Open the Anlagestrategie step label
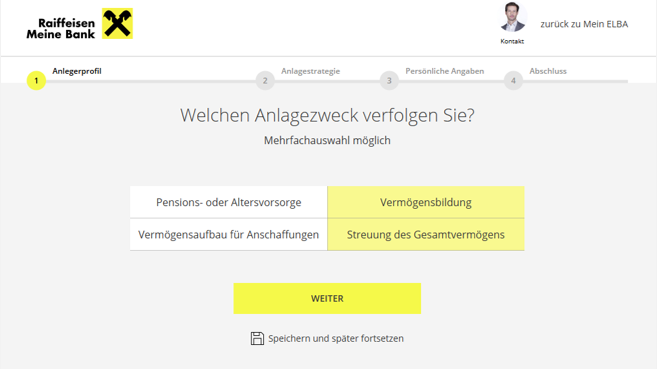The width and height of the screenshot is (657, 369). (310, 71)
